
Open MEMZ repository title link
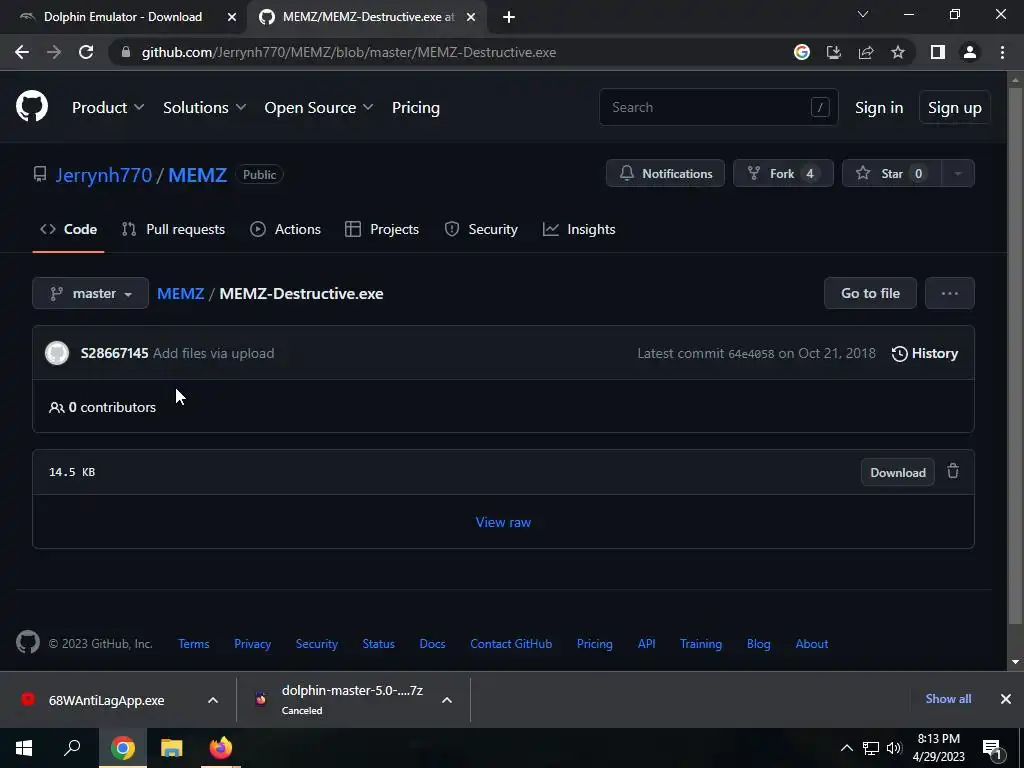197,175
